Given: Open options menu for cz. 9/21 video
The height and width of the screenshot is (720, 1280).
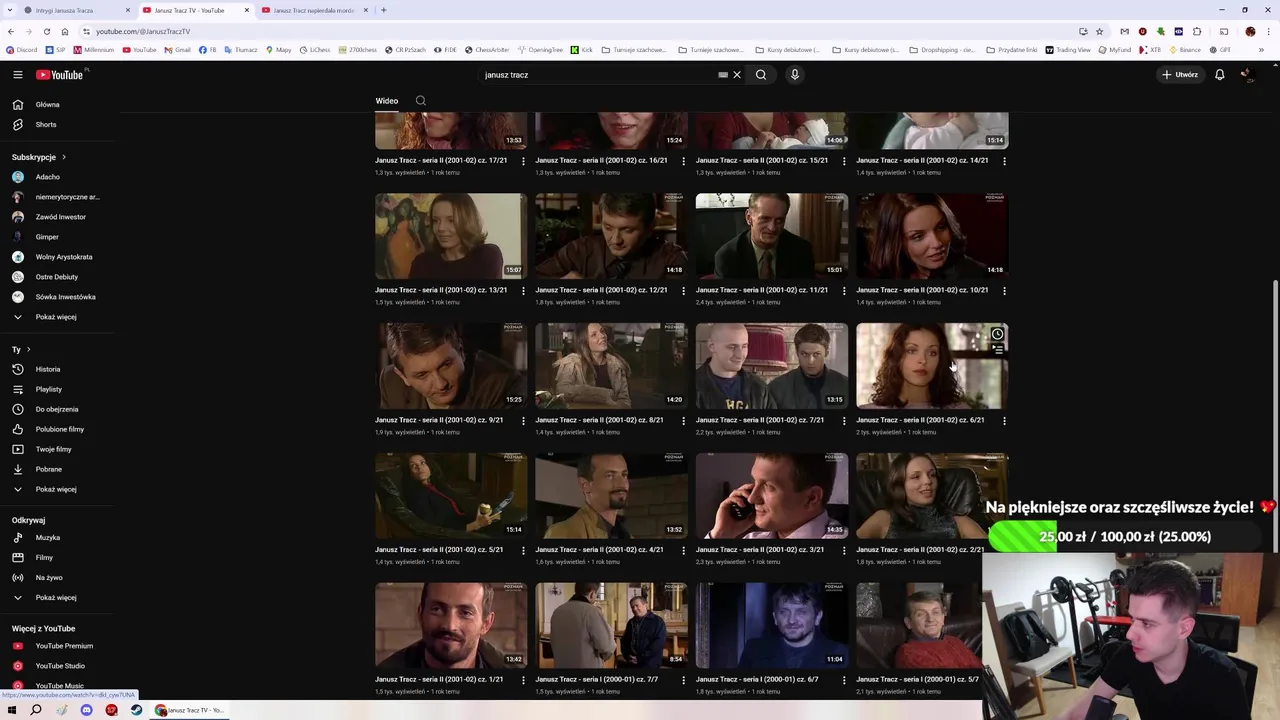Looking at the screenshot, I should (x=523, y=421).
